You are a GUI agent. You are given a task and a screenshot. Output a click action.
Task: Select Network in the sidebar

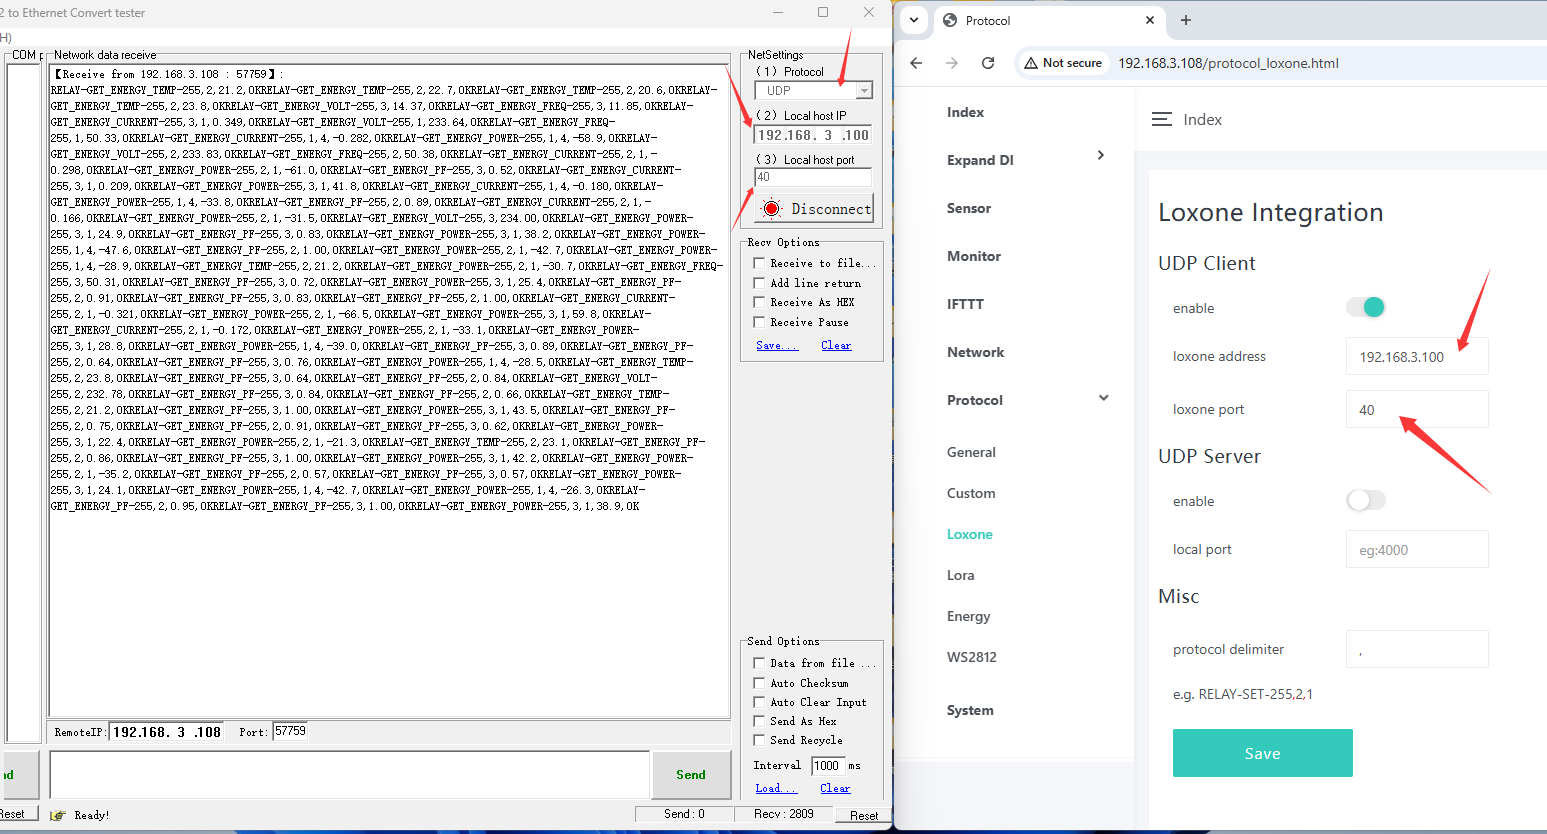tap(975, 352)
